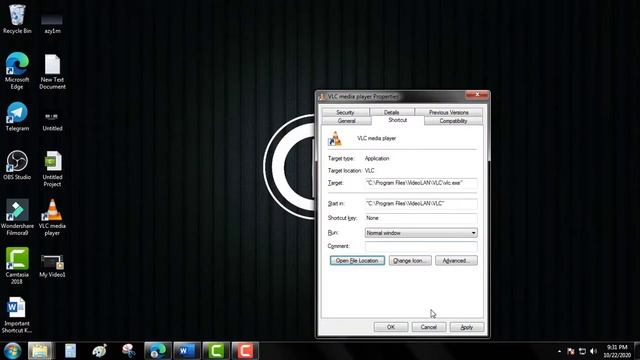This screenshot has width=640, height=360.
Task: Open the Recycle Bin desktop icon
Action: 17,19
